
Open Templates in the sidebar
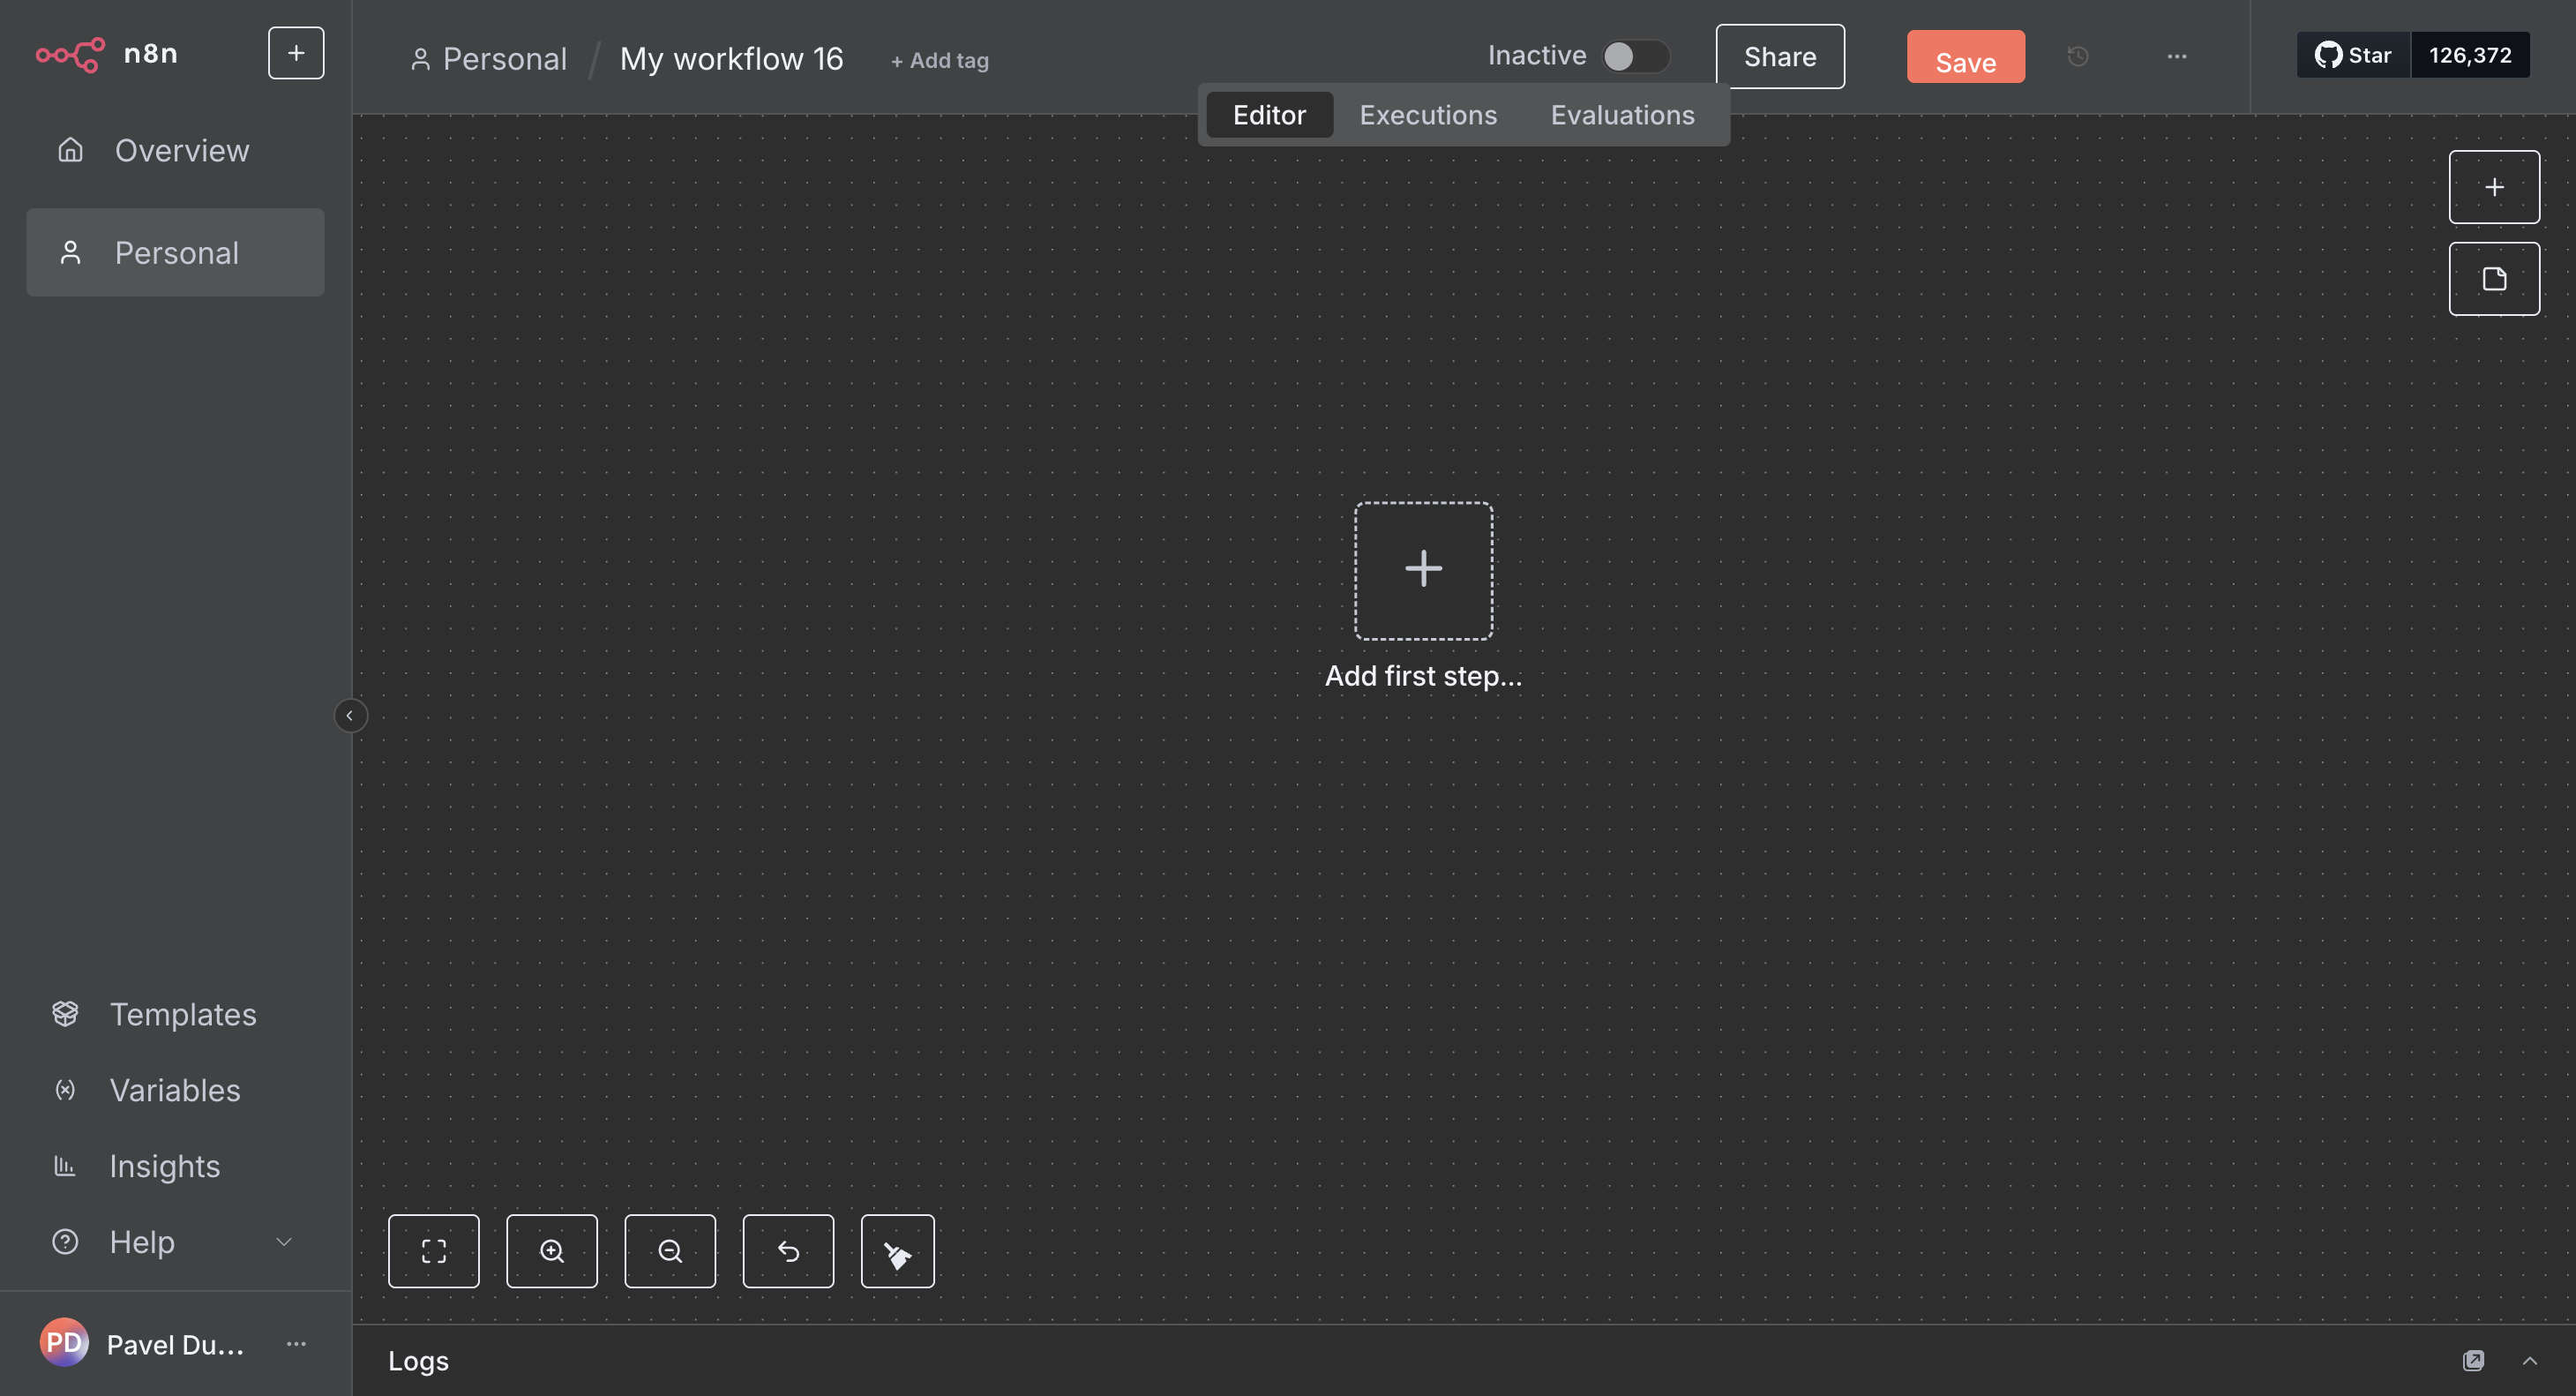(182, 1014)
